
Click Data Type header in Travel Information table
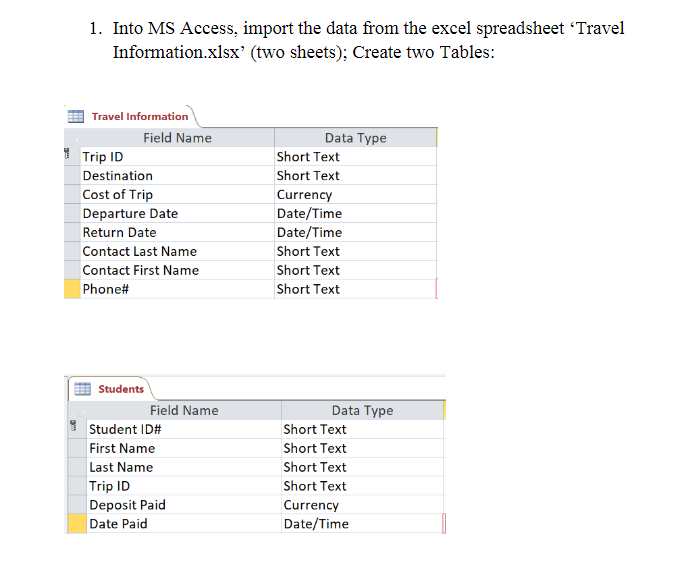(x=356, y=138)
